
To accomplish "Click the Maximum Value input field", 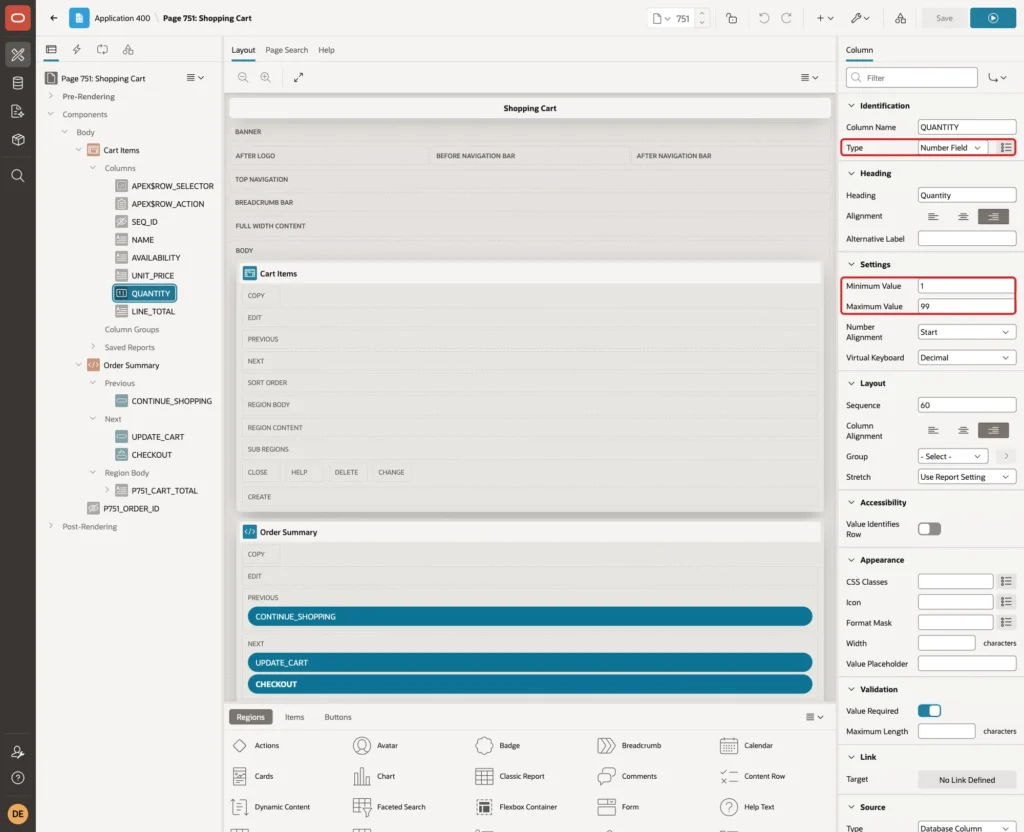I will [966, 306].
